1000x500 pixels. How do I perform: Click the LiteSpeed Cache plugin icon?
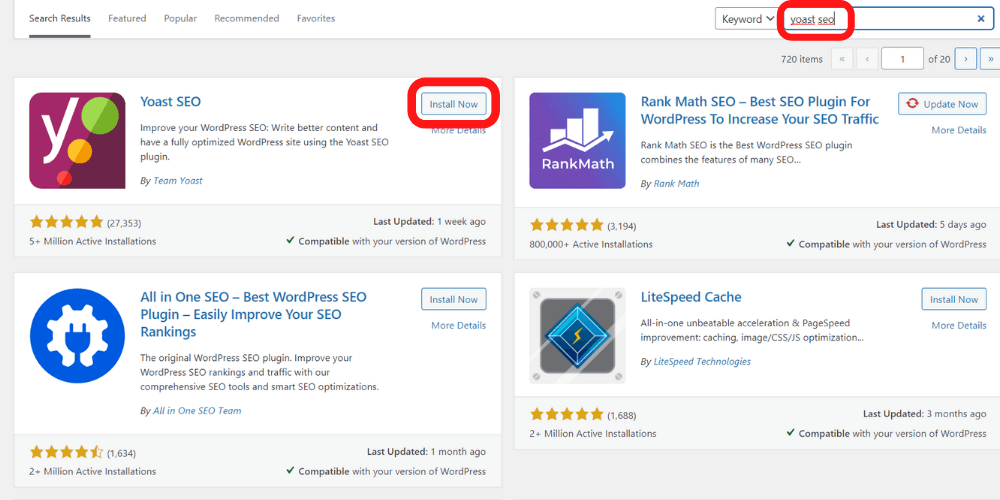(577, 336)
